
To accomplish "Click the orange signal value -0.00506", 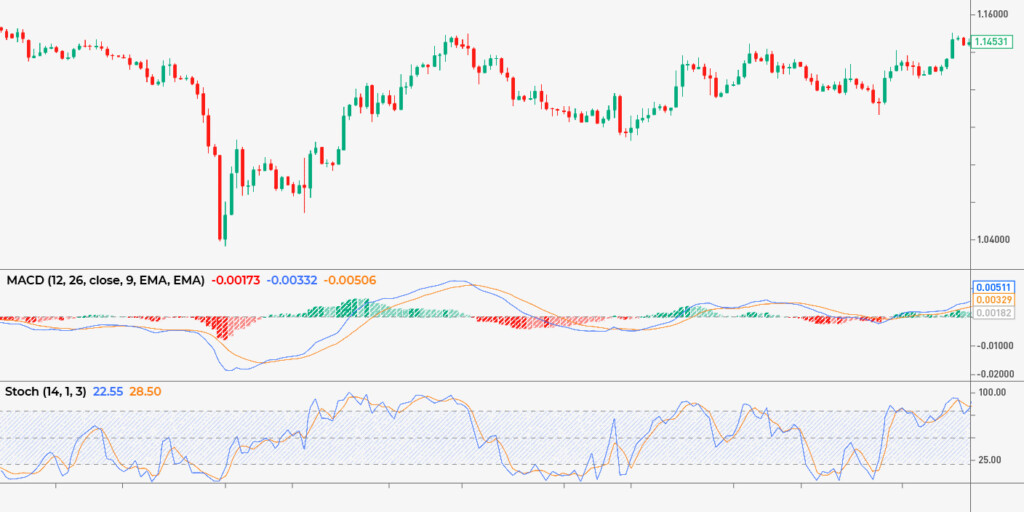I will coord(351,281).
